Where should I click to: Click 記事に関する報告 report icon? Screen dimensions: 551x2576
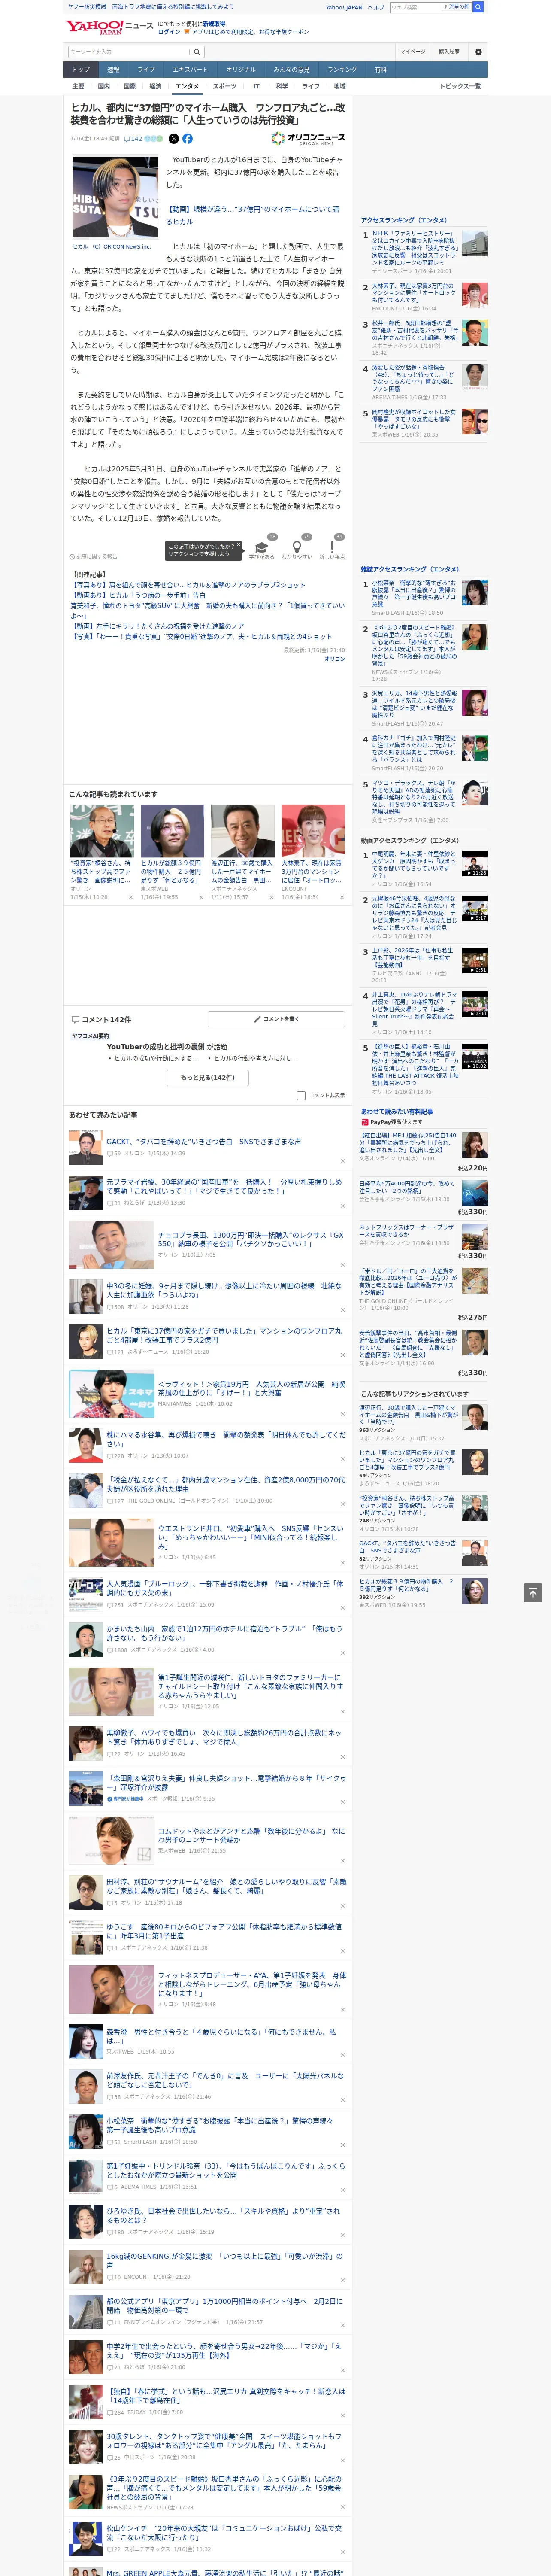93,556
